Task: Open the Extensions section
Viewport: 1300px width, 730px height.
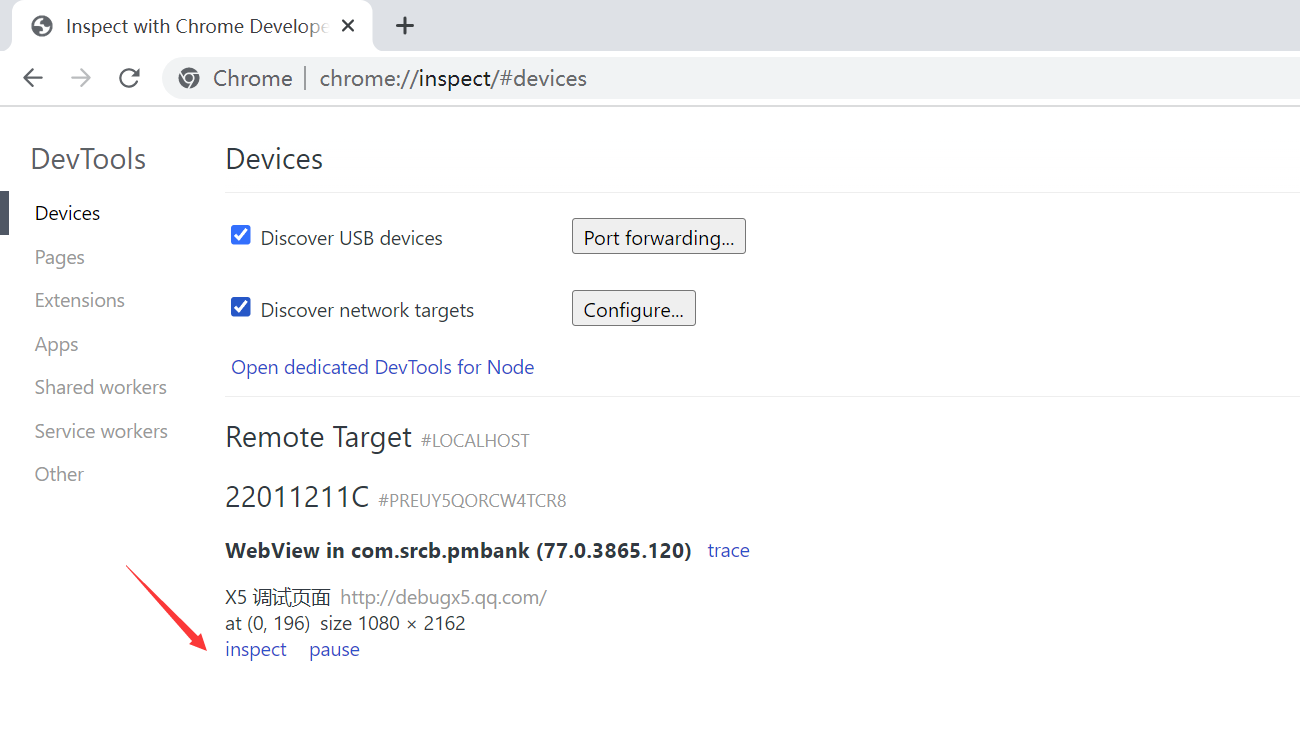Action: [80, 300]
